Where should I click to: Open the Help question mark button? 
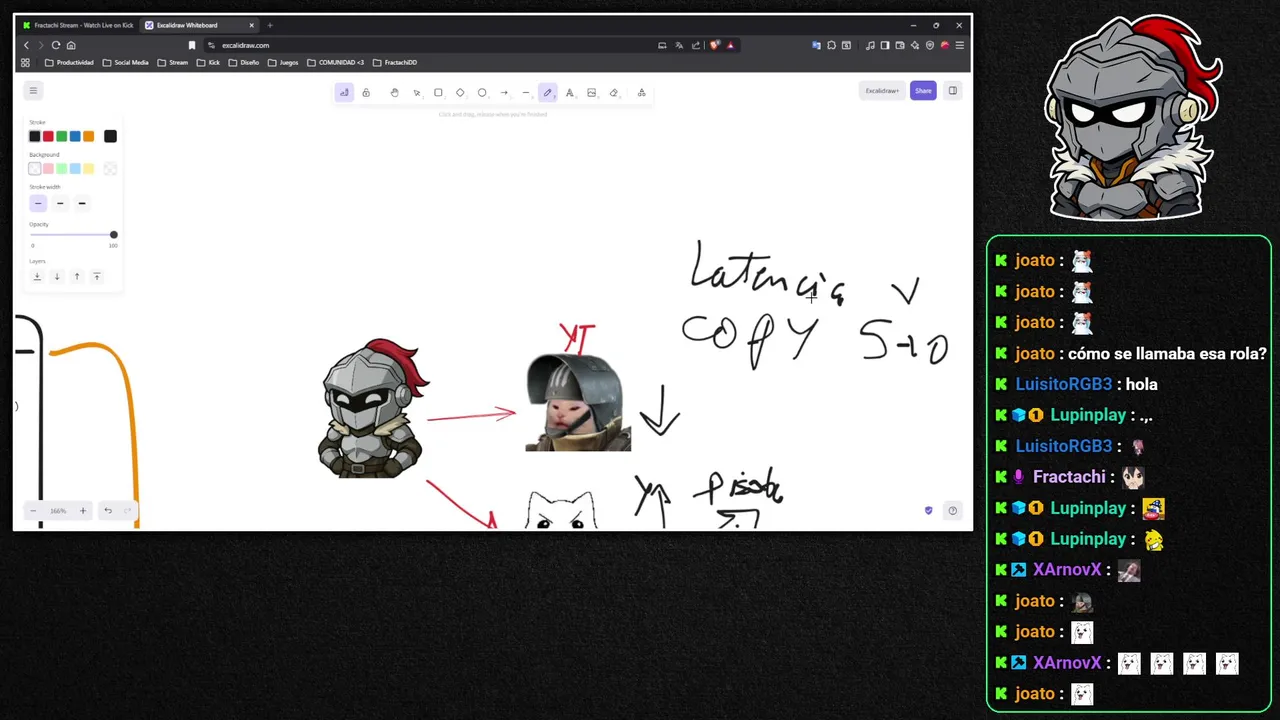tap(953, 511)
